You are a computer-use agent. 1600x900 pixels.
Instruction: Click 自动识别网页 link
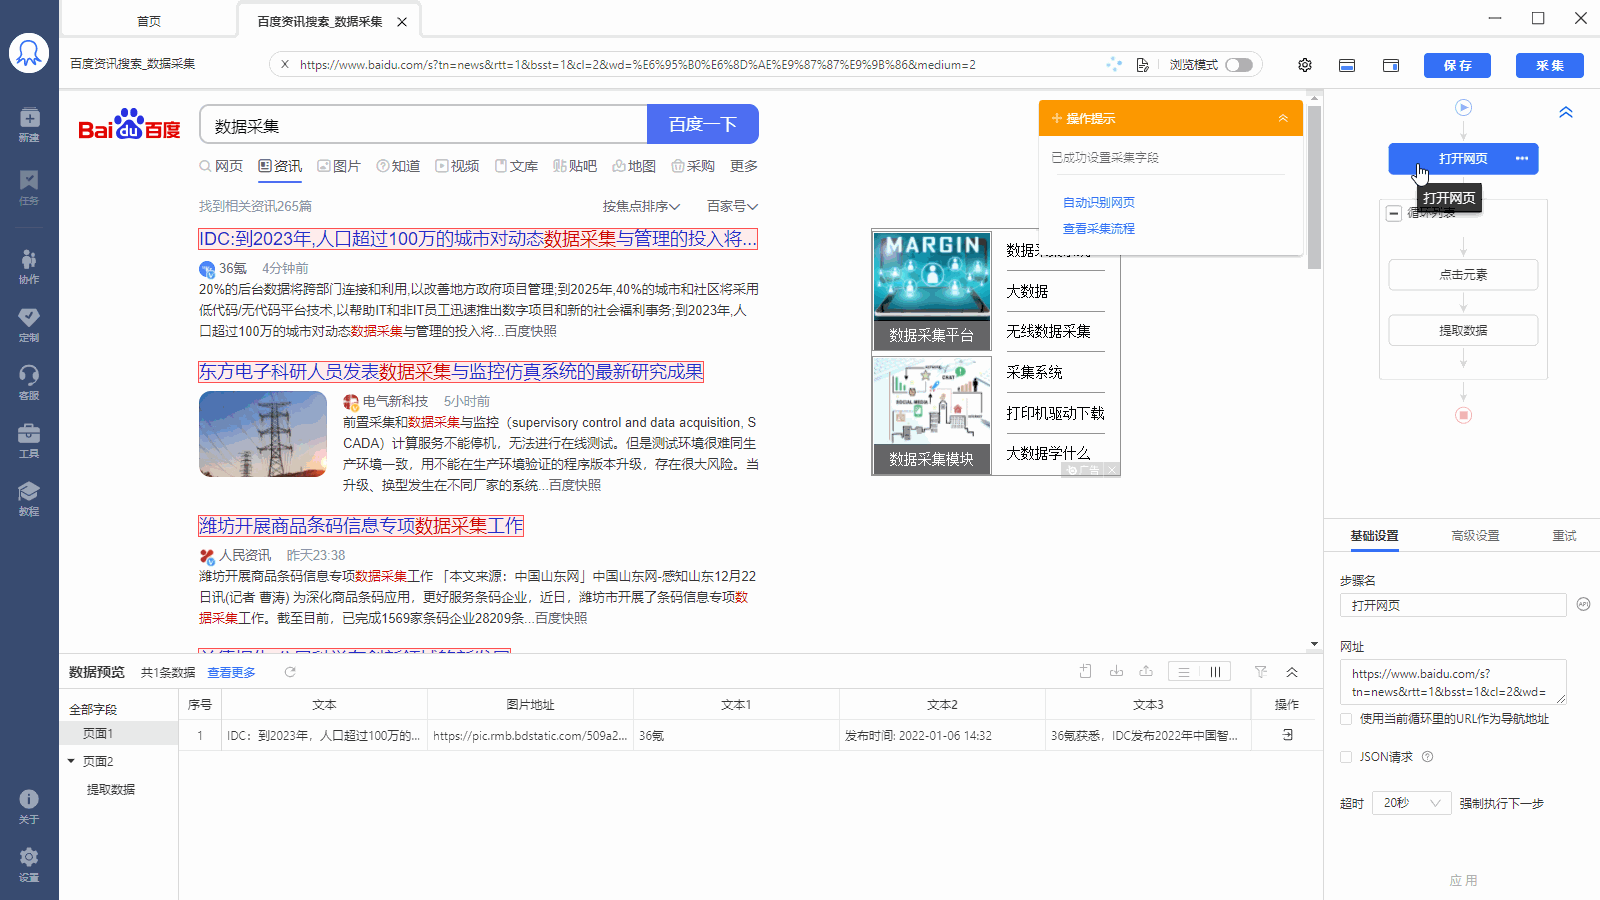1098,202
